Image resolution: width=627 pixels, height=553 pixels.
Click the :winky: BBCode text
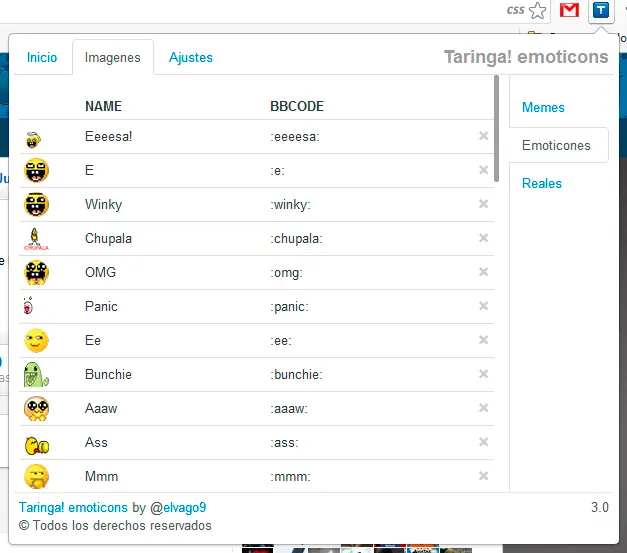pos(290,205)
